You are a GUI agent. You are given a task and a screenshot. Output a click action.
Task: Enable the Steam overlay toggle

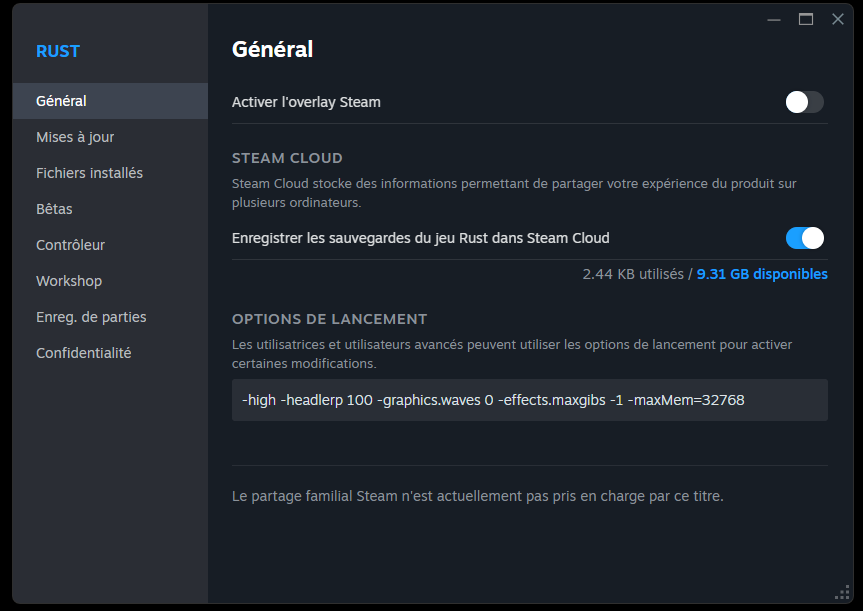pyautogui.click(x=804, y=102)
